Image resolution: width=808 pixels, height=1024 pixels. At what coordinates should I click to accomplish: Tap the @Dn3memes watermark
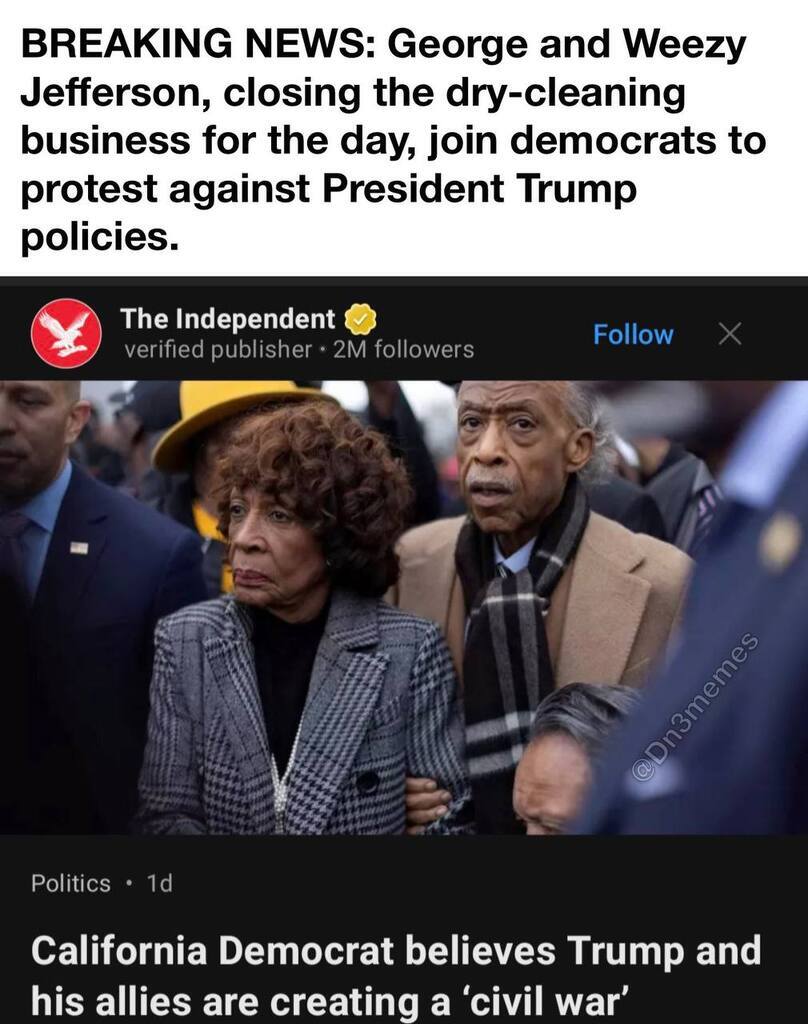697,706
